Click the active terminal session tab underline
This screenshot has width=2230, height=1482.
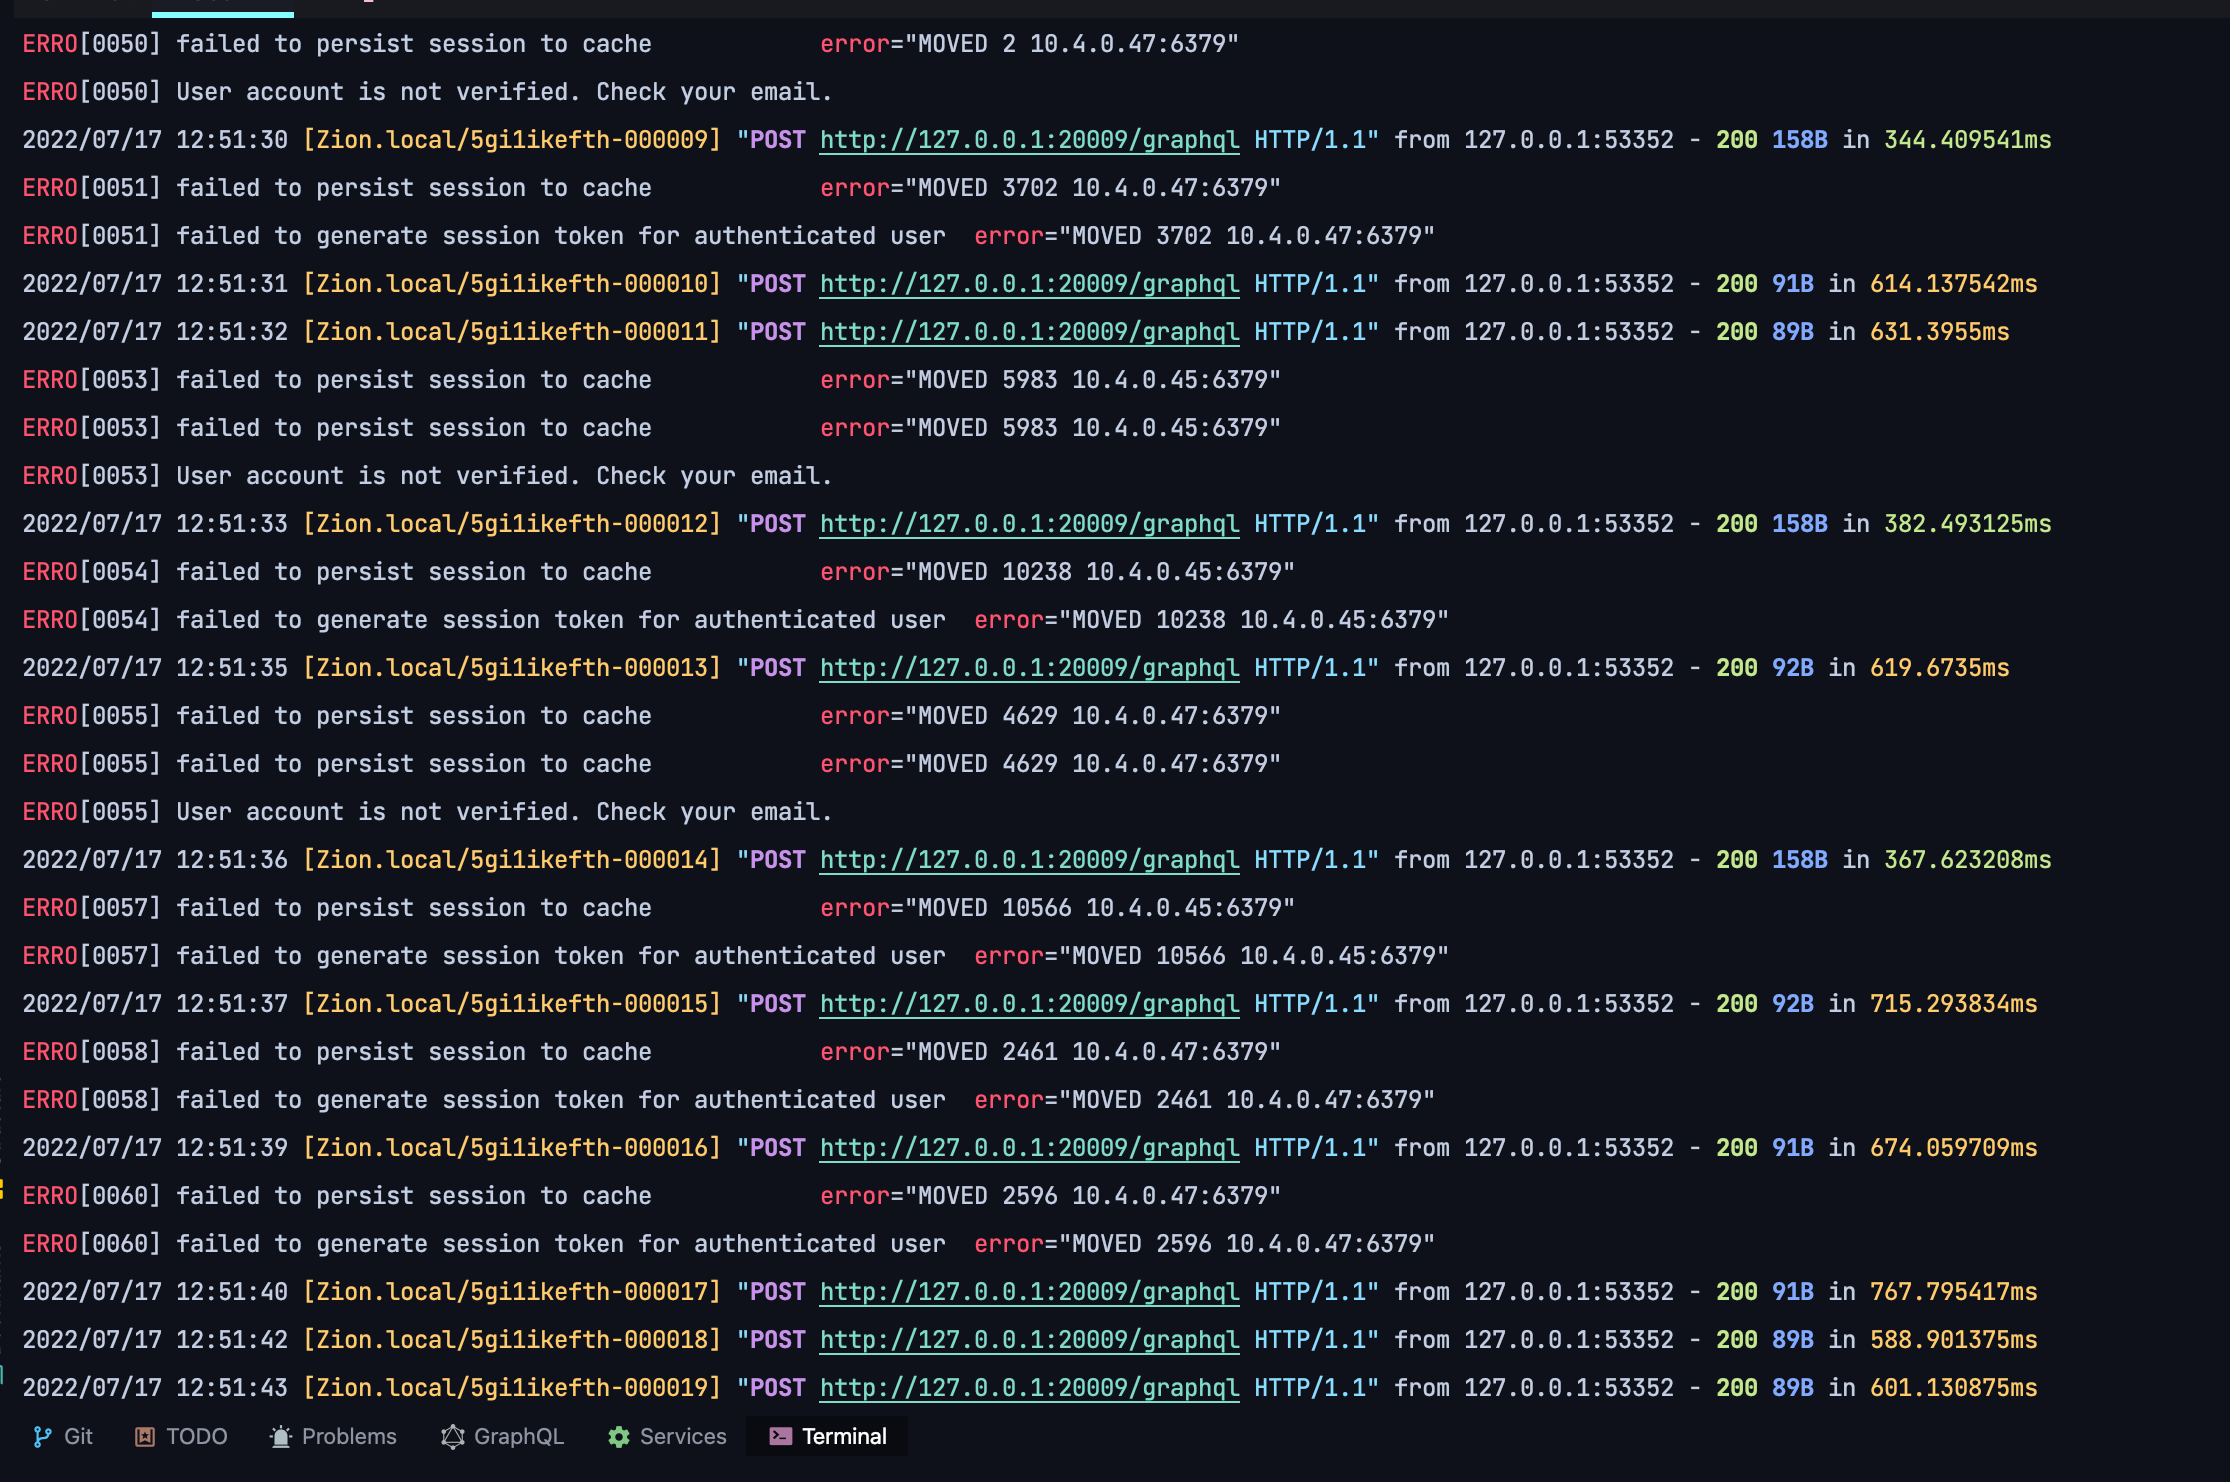[222, 14]
